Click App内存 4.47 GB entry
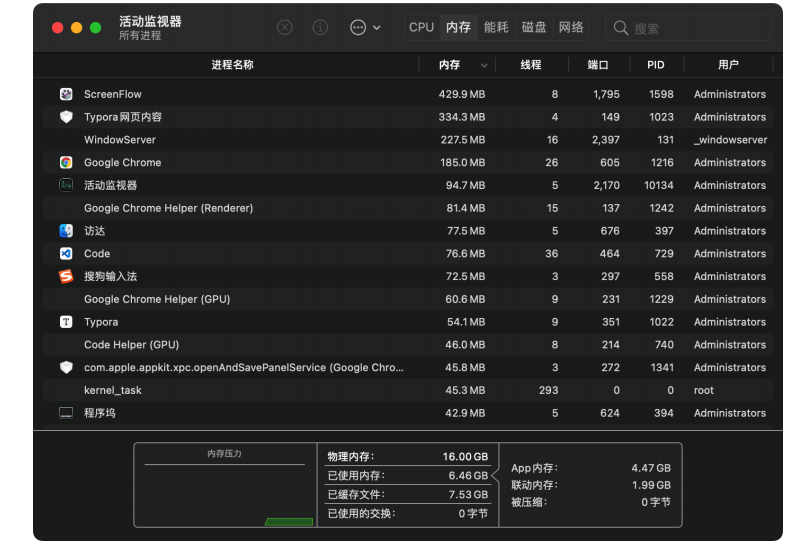This screenshot has width=806, height=551. click(591, 468)
